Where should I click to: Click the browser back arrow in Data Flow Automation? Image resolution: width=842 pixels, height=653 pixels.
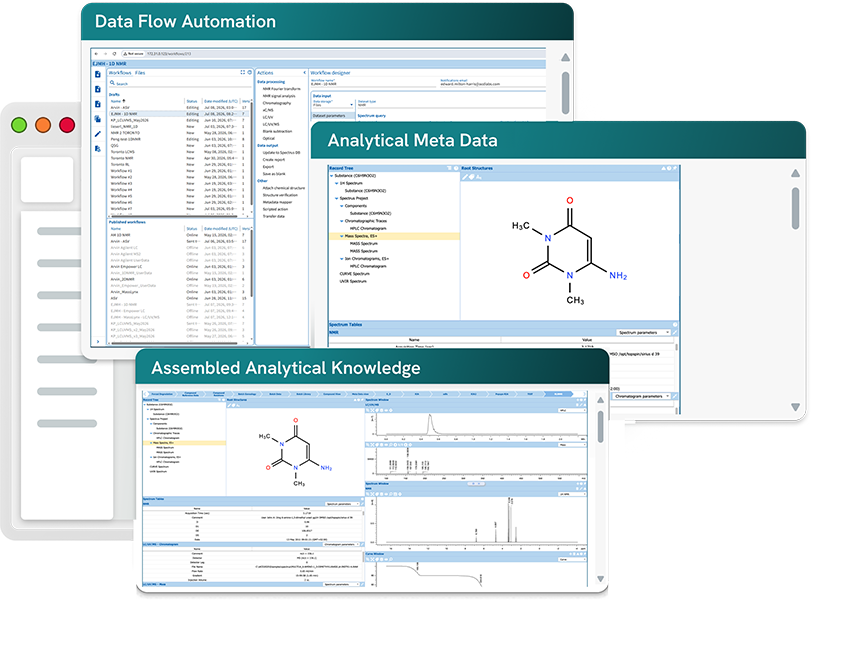click(x=97, y=54)
